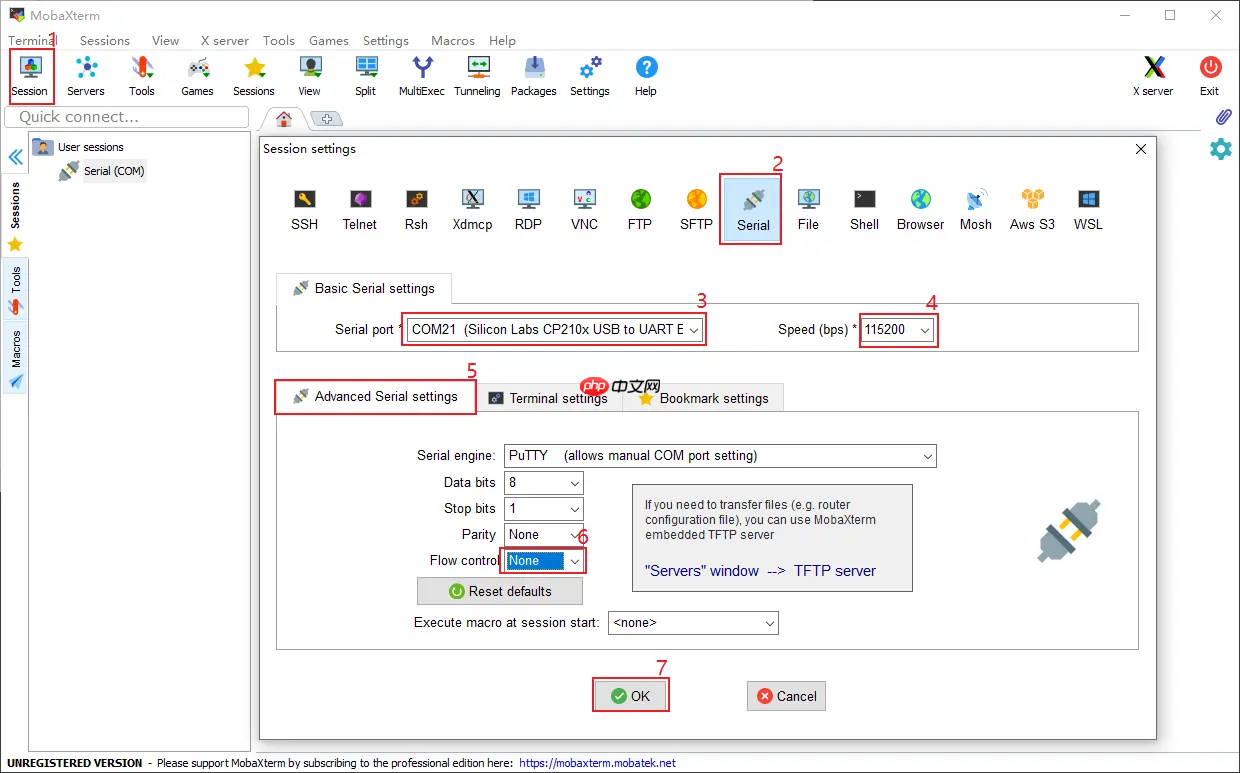Image resolution: width=1240 pixels, height=773 pixels.
Task: Click the Split toolbar icon
Action: coord(366,76)
